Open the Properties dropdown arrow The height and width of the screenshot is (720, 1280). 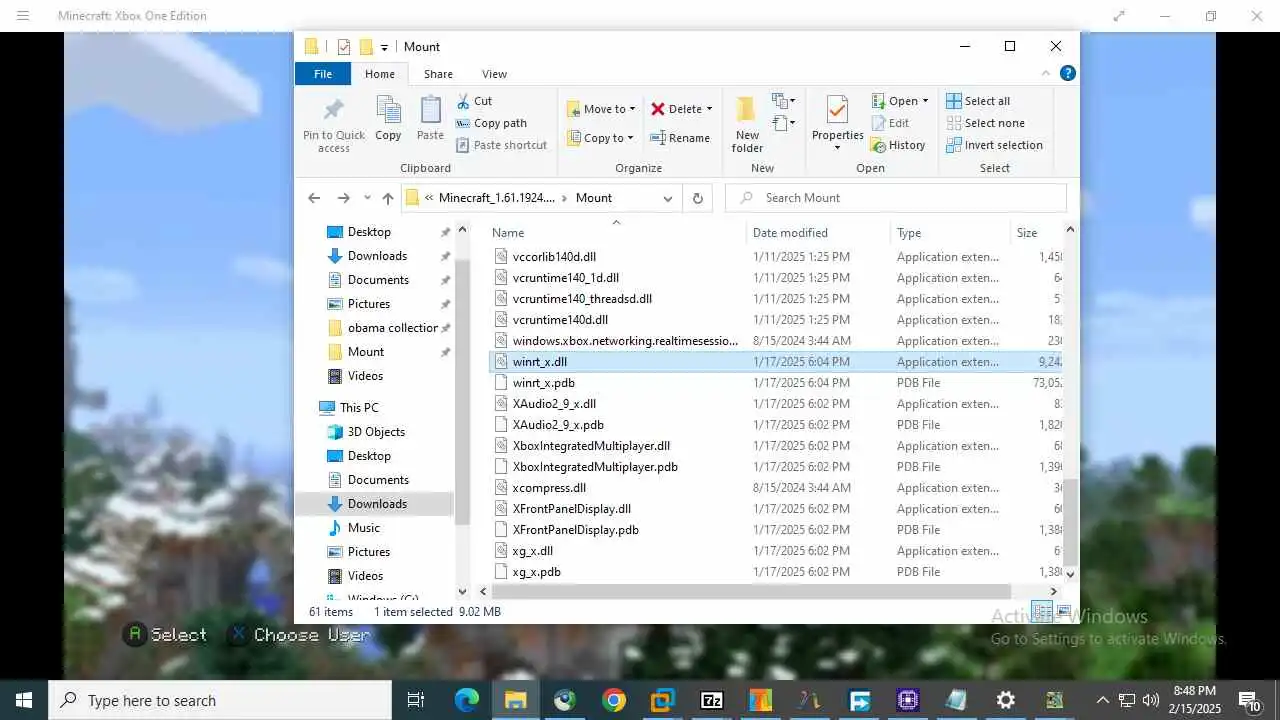pyautogui.click(x=837, y=148)
